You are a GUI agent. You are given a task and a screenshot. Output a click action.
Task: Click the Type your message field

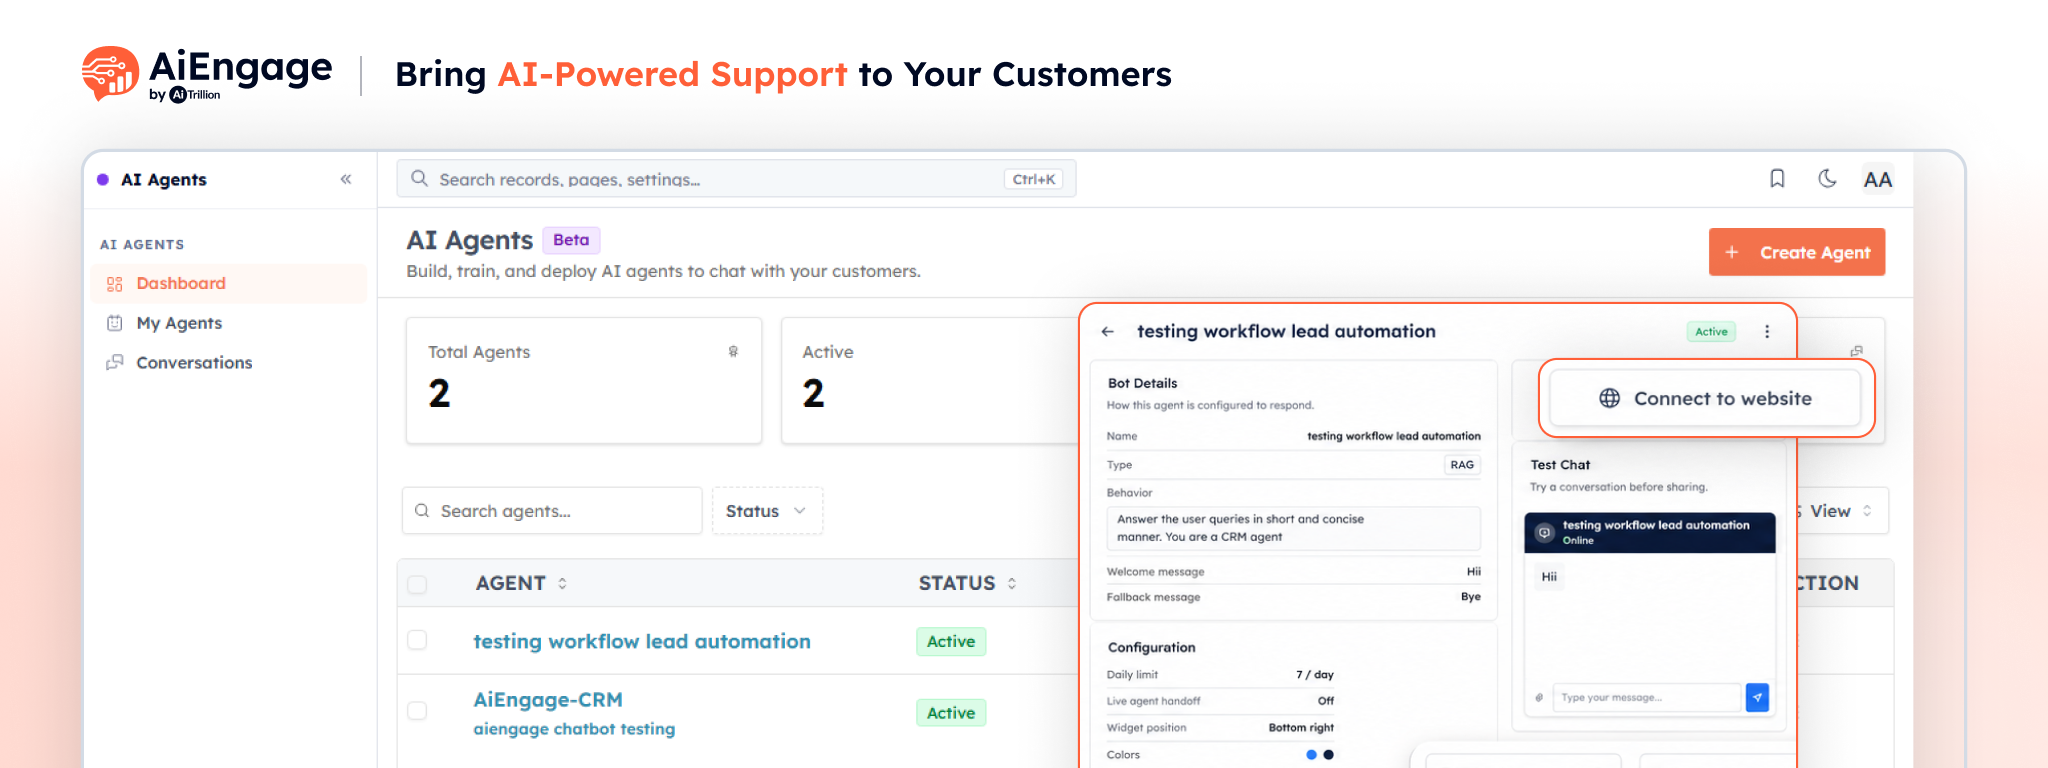point(1647,698)
